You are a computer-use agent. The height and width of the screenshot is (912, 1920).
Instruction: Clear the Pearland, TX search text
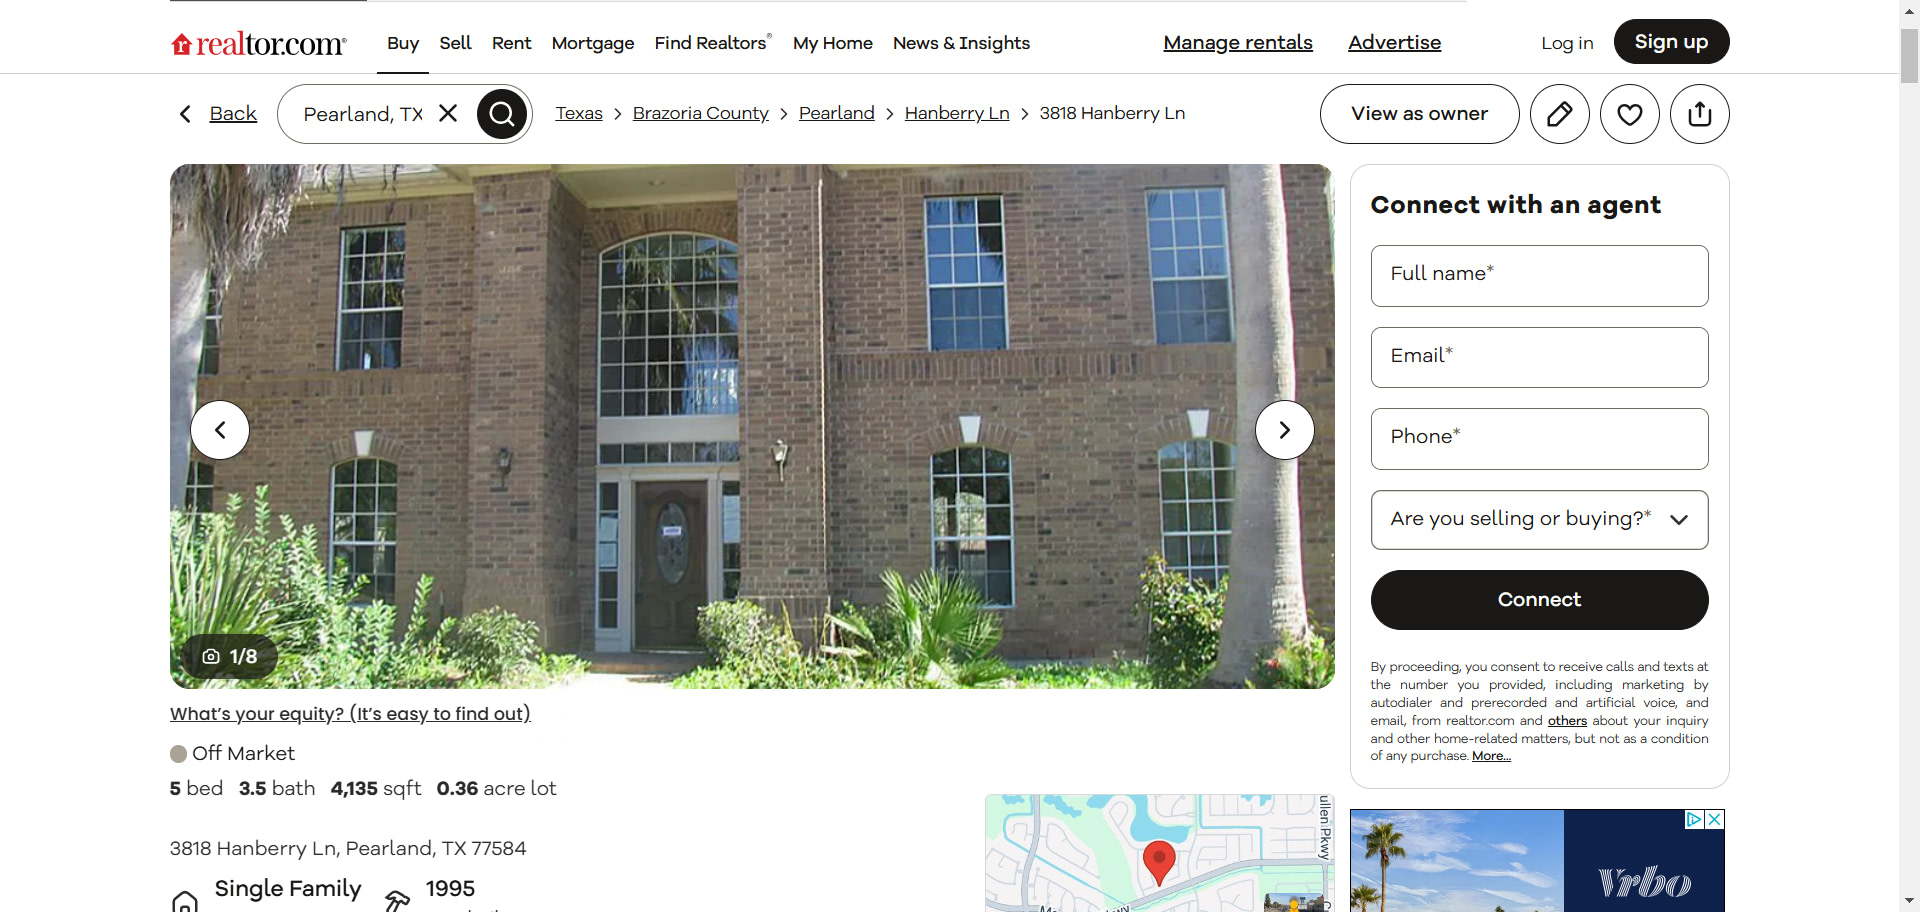click(448, 113)
